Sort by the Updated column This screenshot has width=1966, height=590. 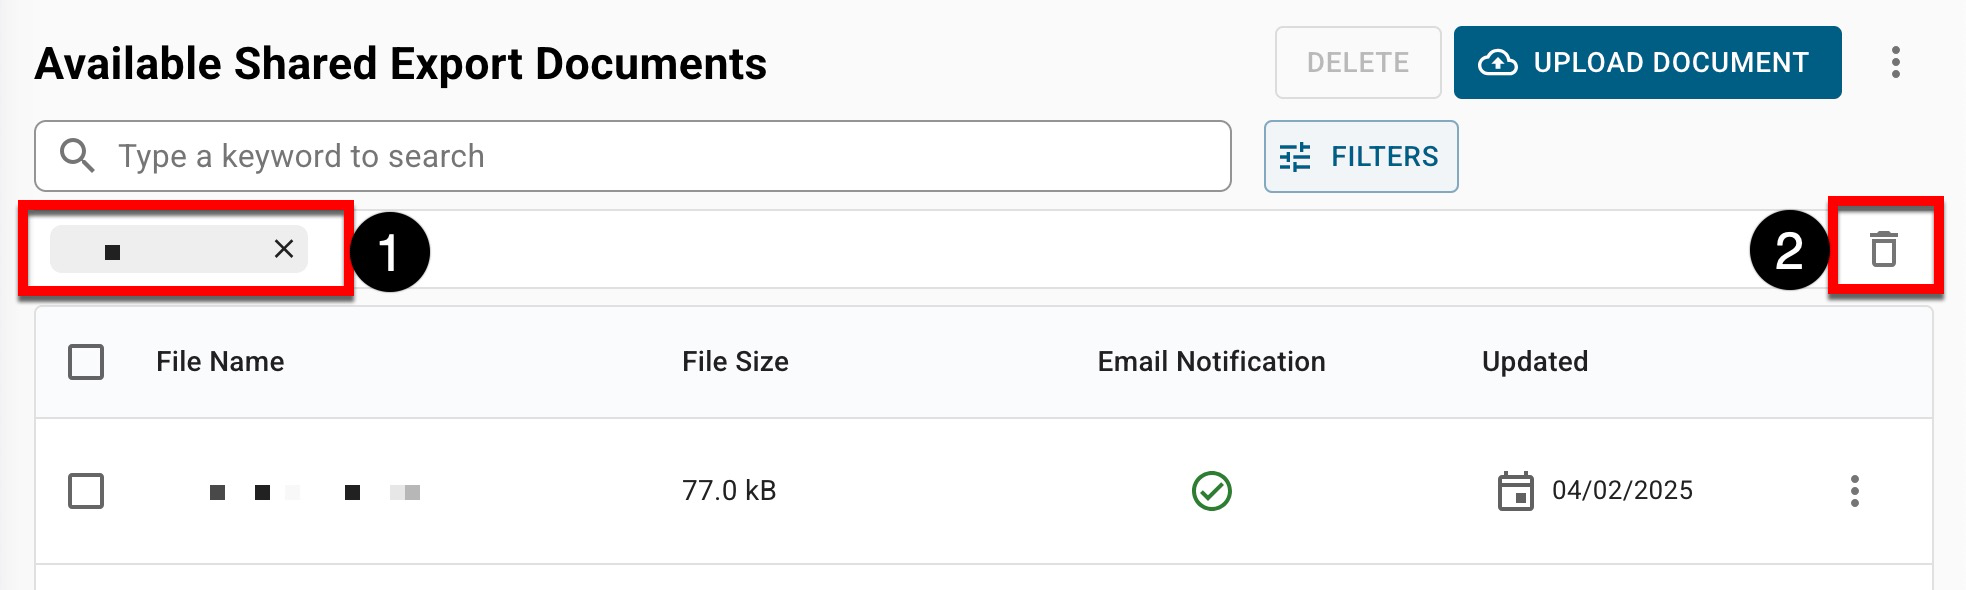tap(1534, 362)
